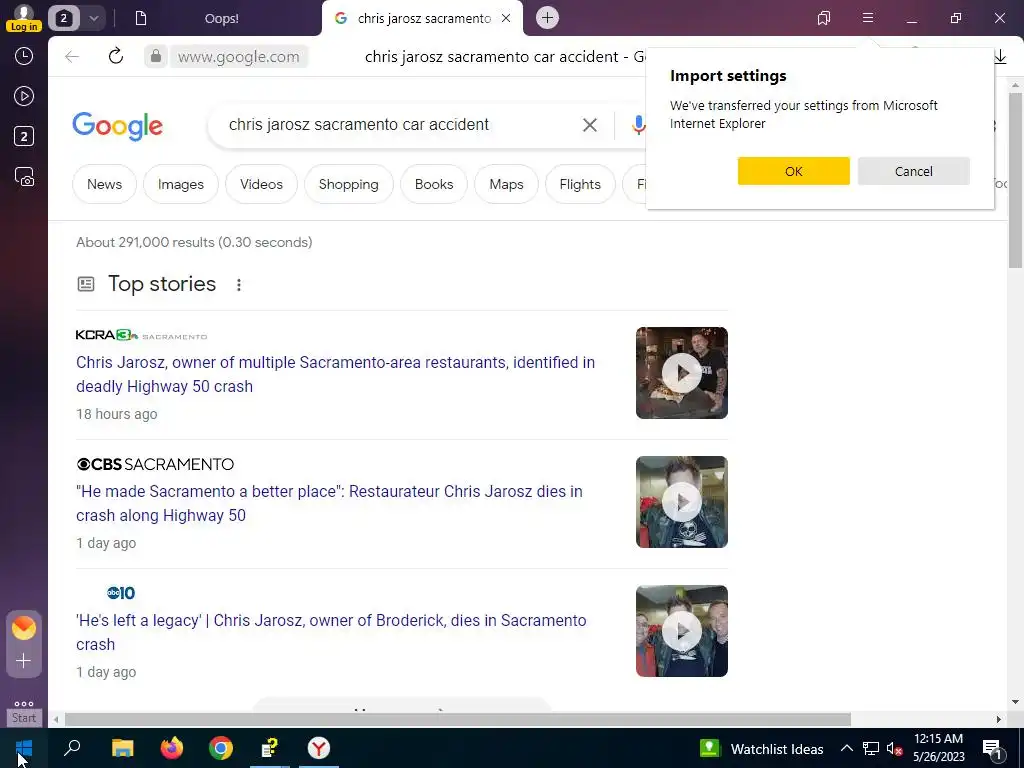Open the Windows Start menu
This screenshot has width=1024, height=768.
[24, 748]
